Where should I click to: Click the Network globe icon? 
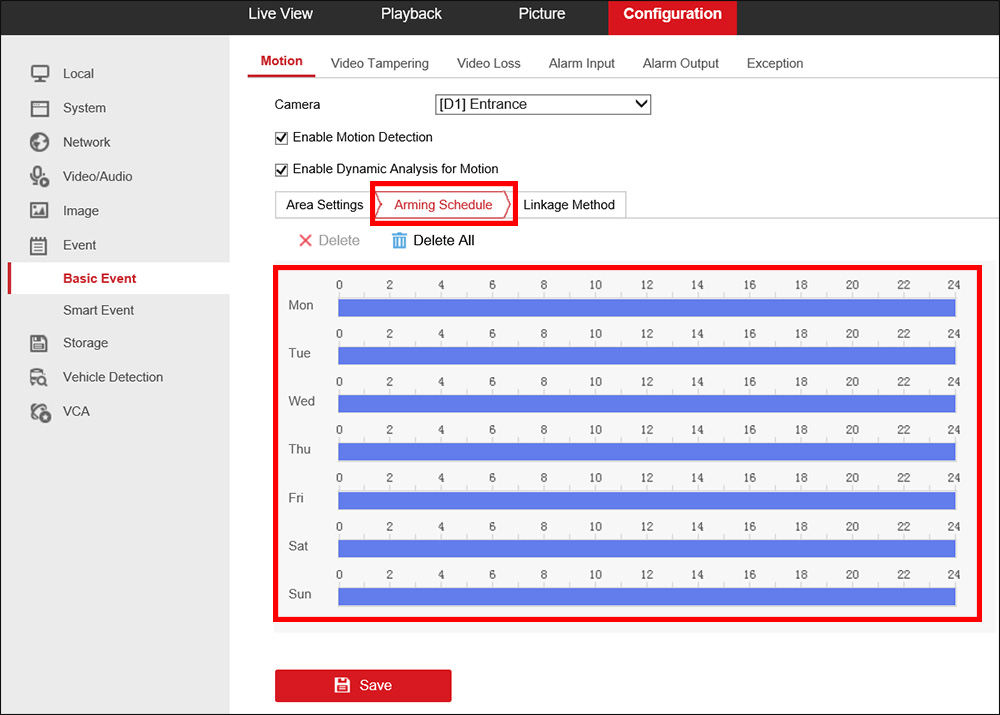(40, 142)
